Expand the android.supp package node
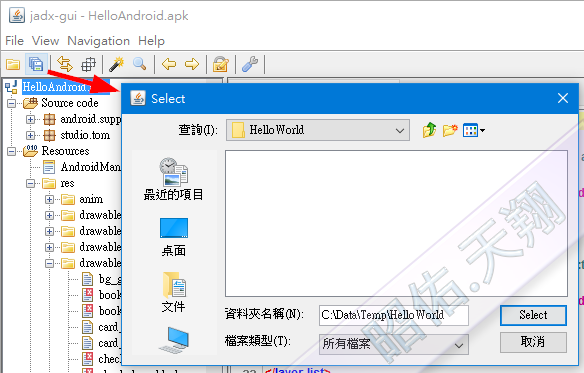This screenshot has width=584, height=373. pyautogui.click(x=31, y=119)
